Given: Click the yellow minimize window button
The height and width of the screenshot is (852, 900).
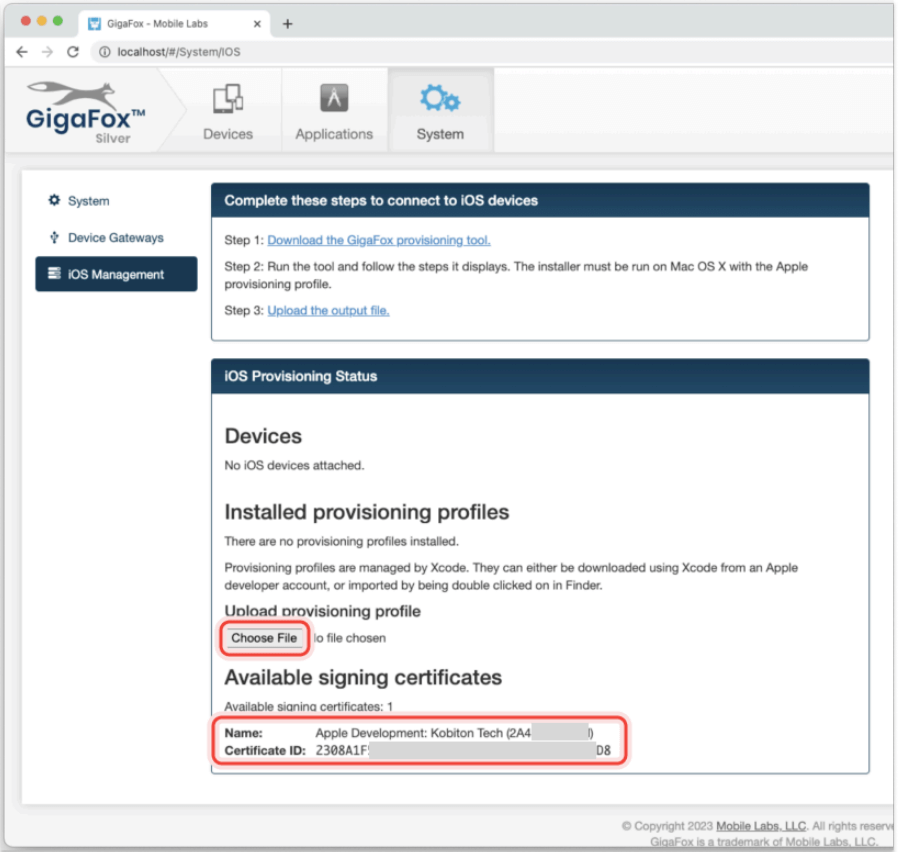Looking at the screenshot, I should tap(41, 21).
